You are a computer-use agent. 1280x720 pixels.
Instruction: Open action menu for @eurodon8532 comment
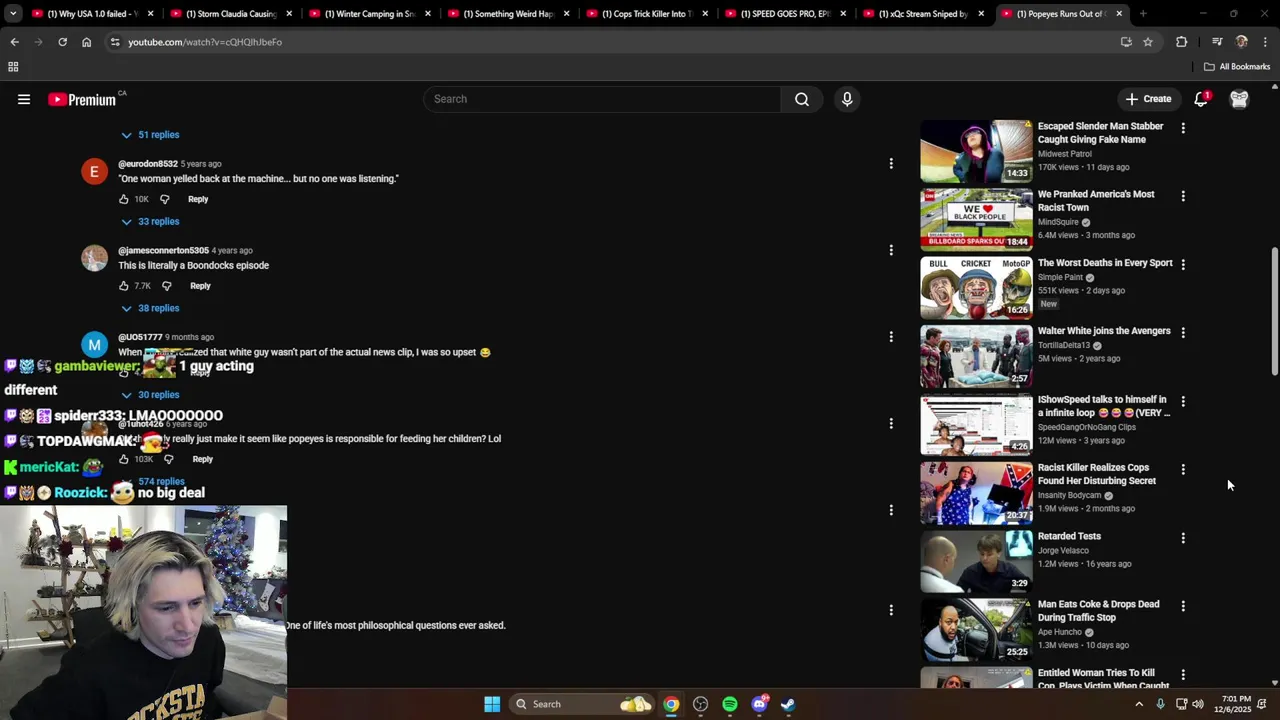pyautogui.click(x=891, y=163)
